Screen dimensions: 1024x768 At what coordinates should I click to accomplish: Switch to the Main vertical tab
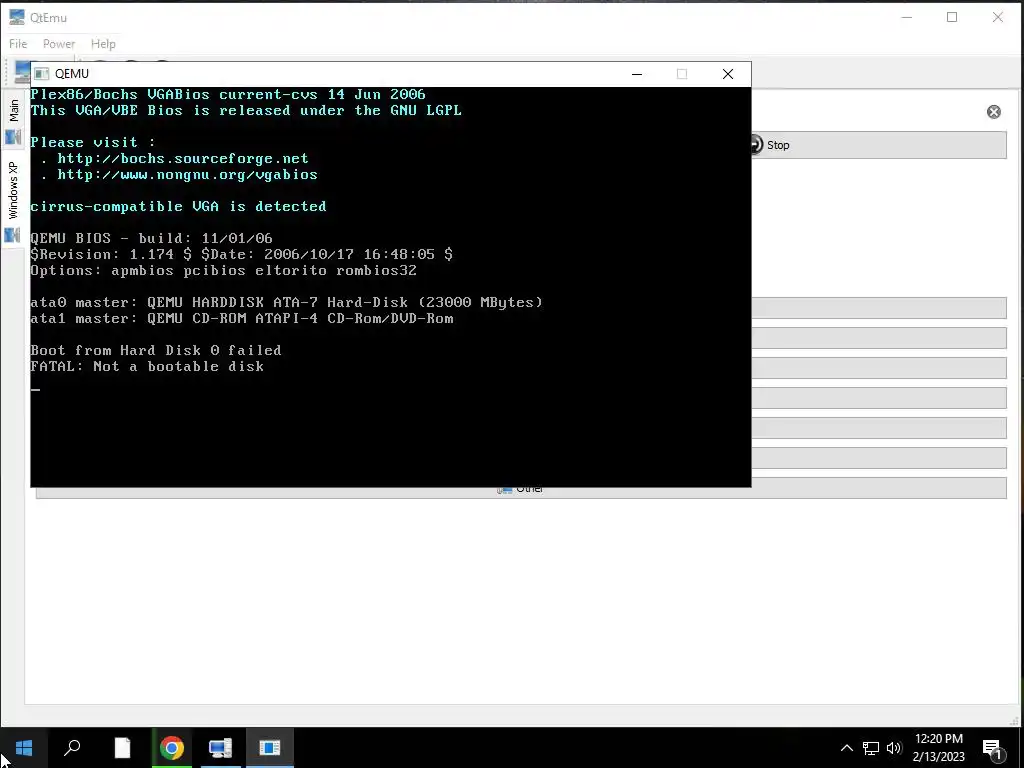coord(13,121)
